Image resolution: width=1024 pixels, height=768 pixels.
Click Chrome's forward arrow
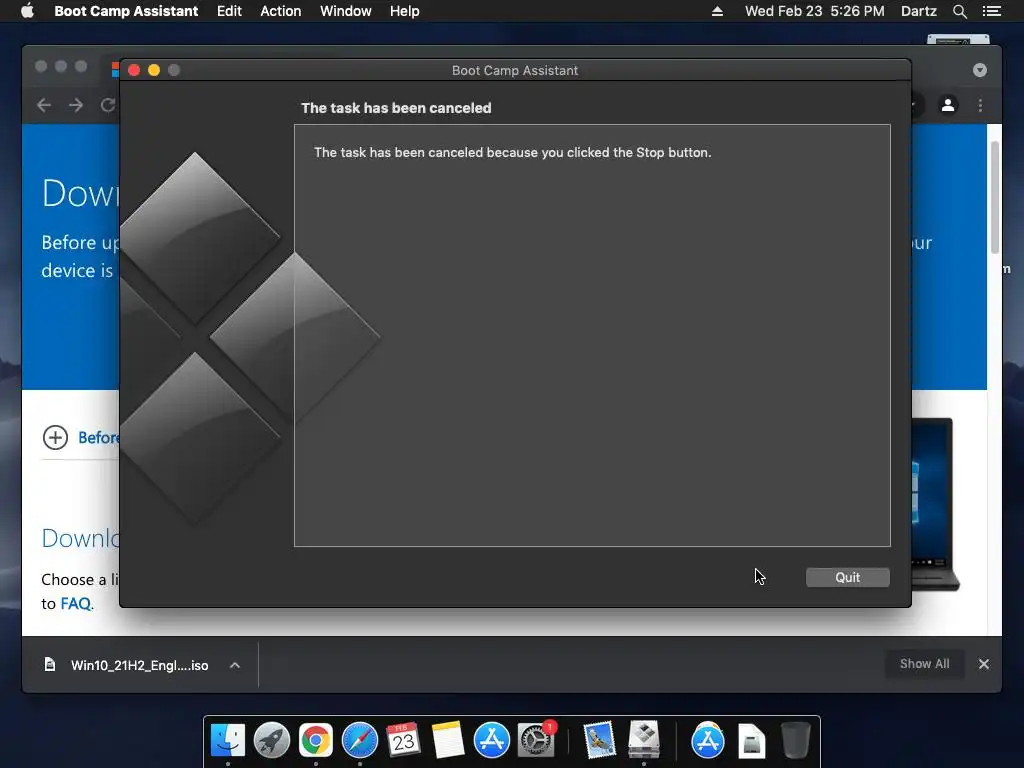pyautogui.click(x=76, y=105)
